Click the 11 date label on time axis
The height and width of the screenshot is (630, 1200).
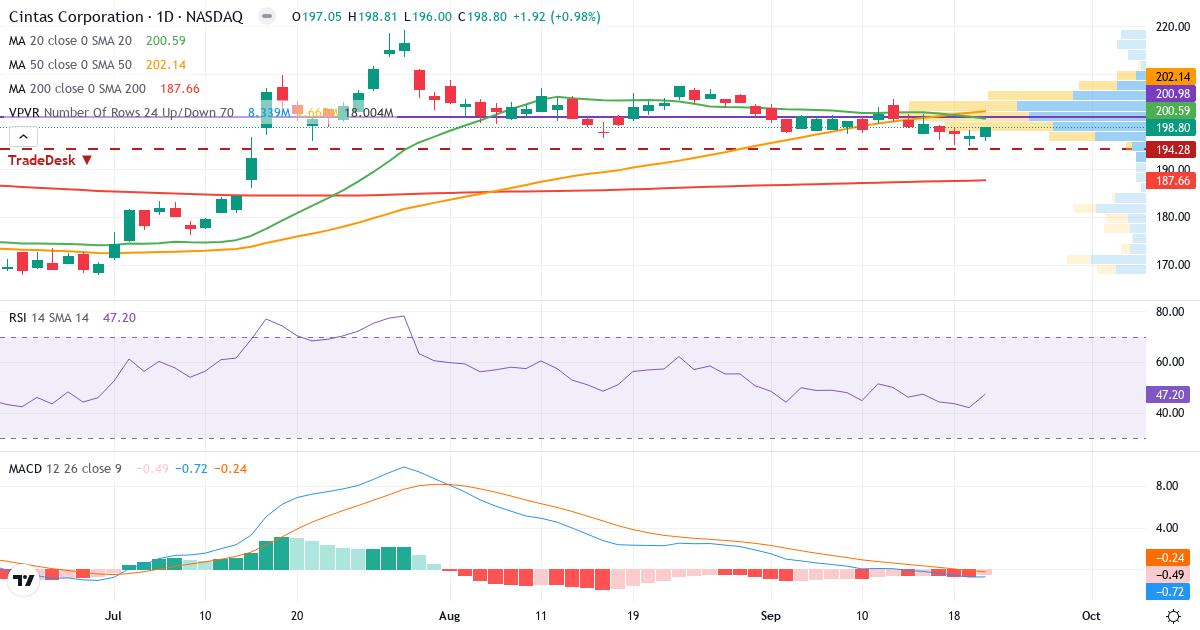click(x=541, y=616)
